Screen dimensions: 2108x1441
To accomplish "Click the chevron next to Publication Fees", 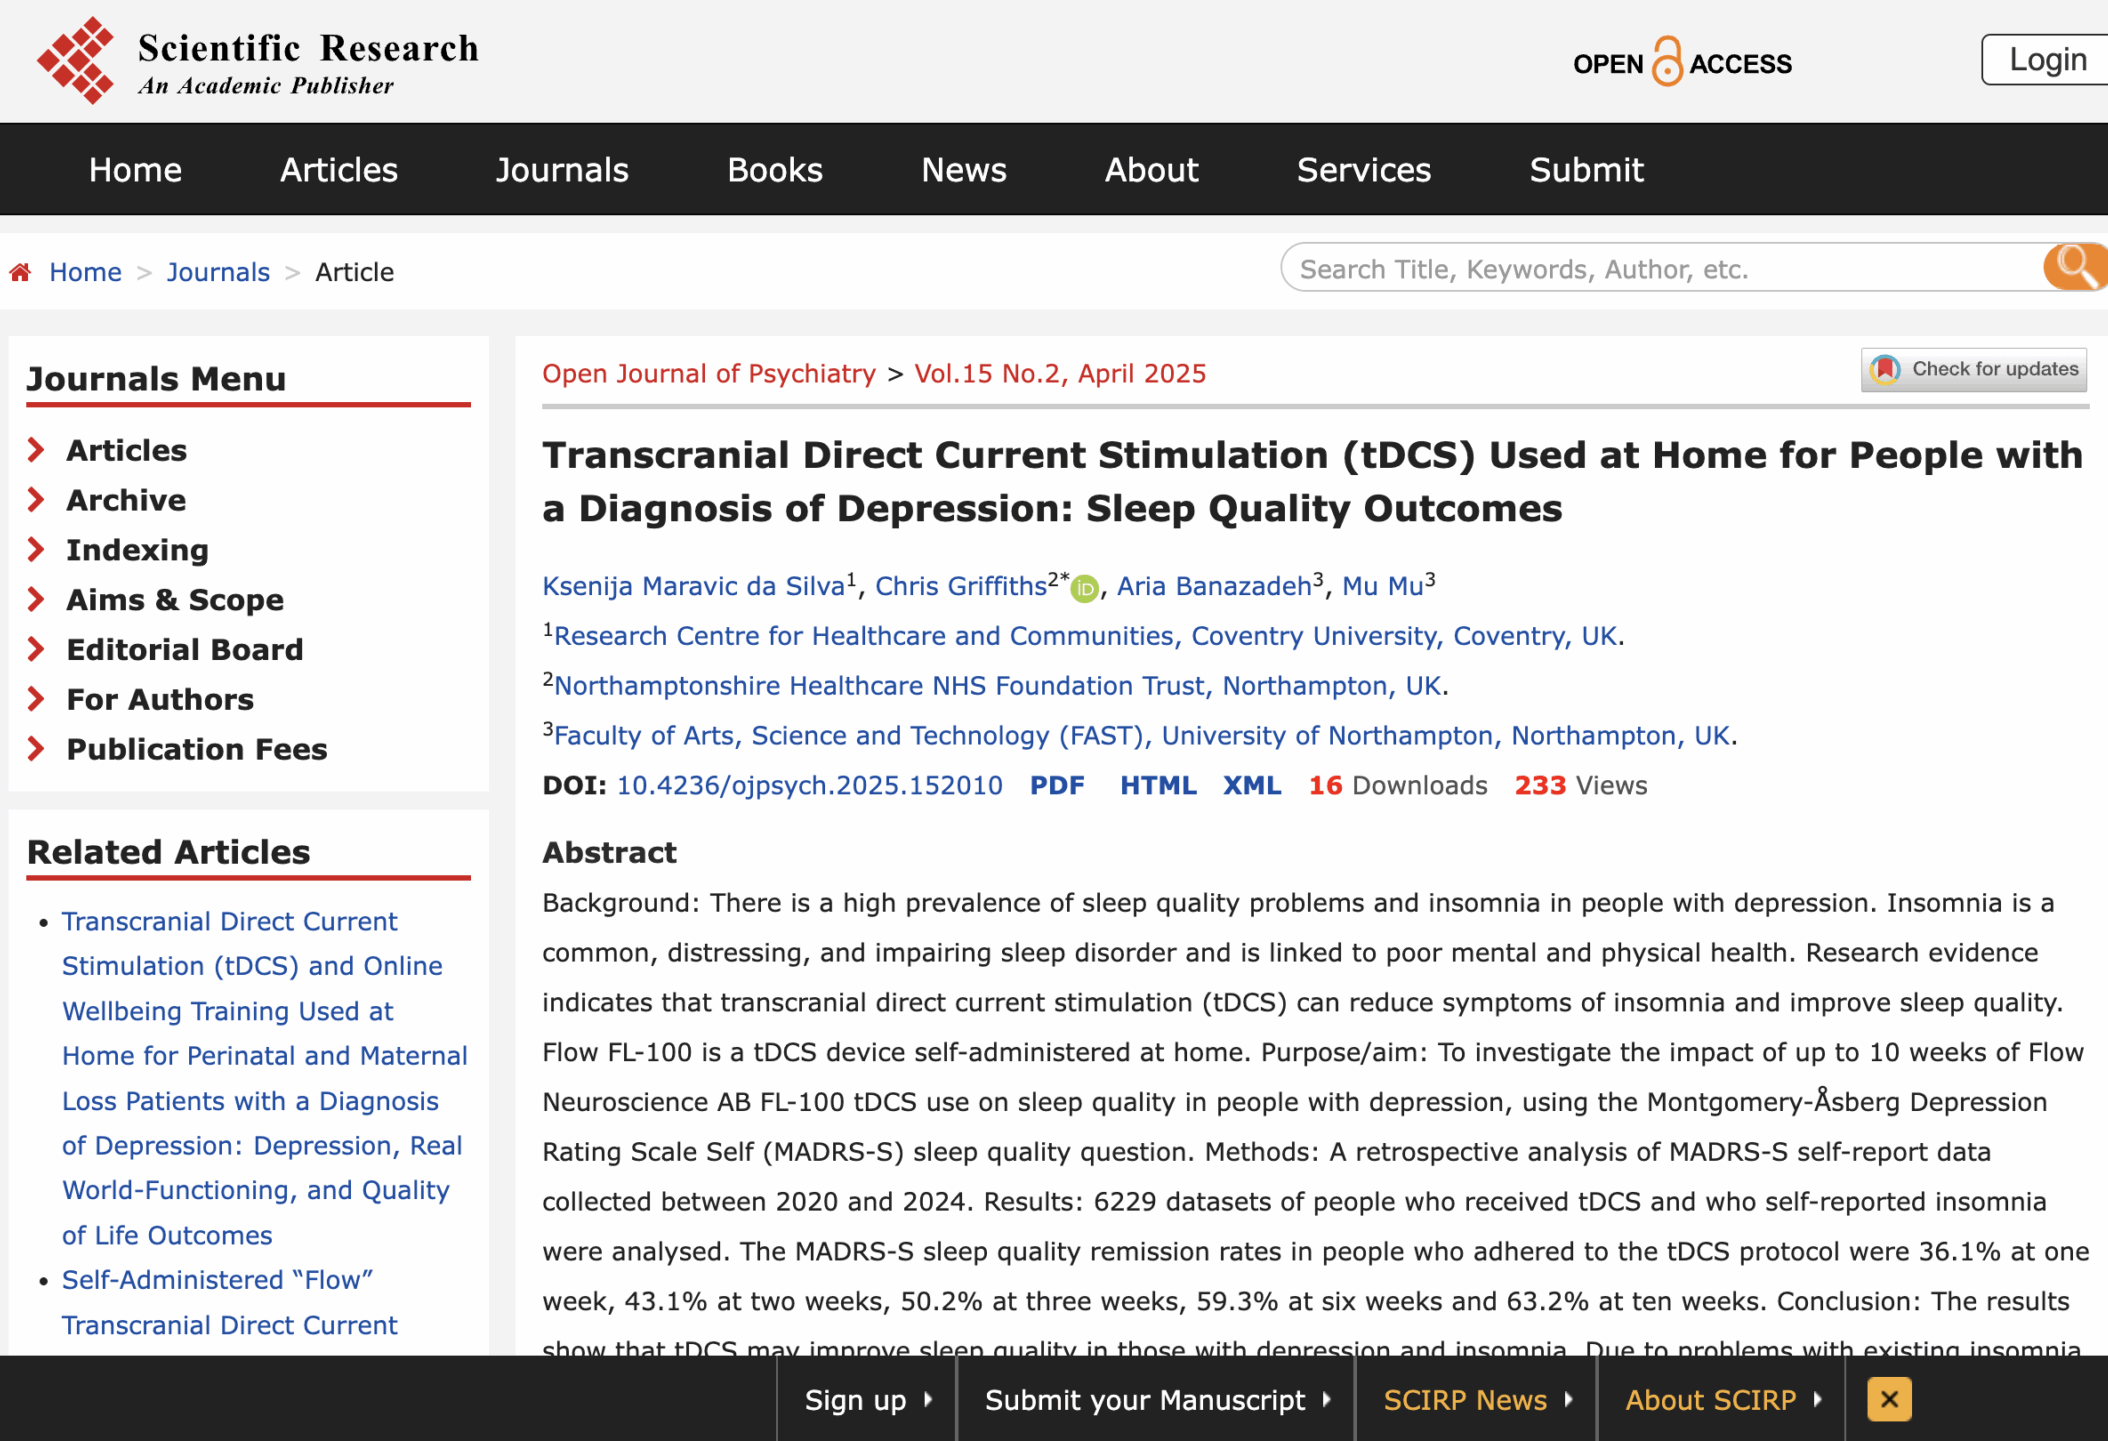I will pyautogui.click(x=36, y=748).
